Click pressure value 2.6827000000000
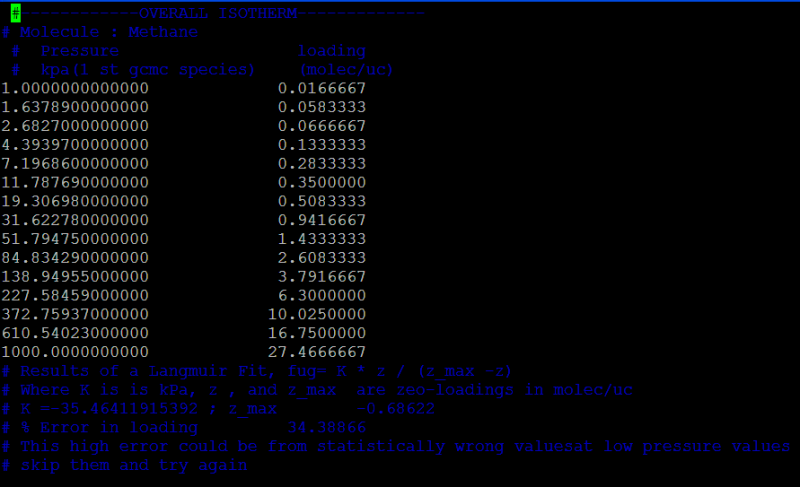800x487 pixels. [75, 126]
